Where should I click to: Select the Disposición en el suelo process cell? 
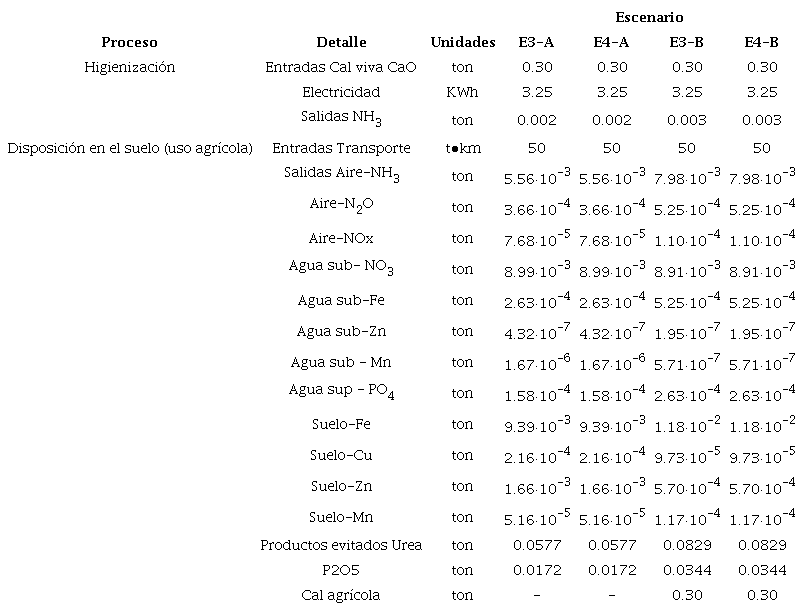129,148
